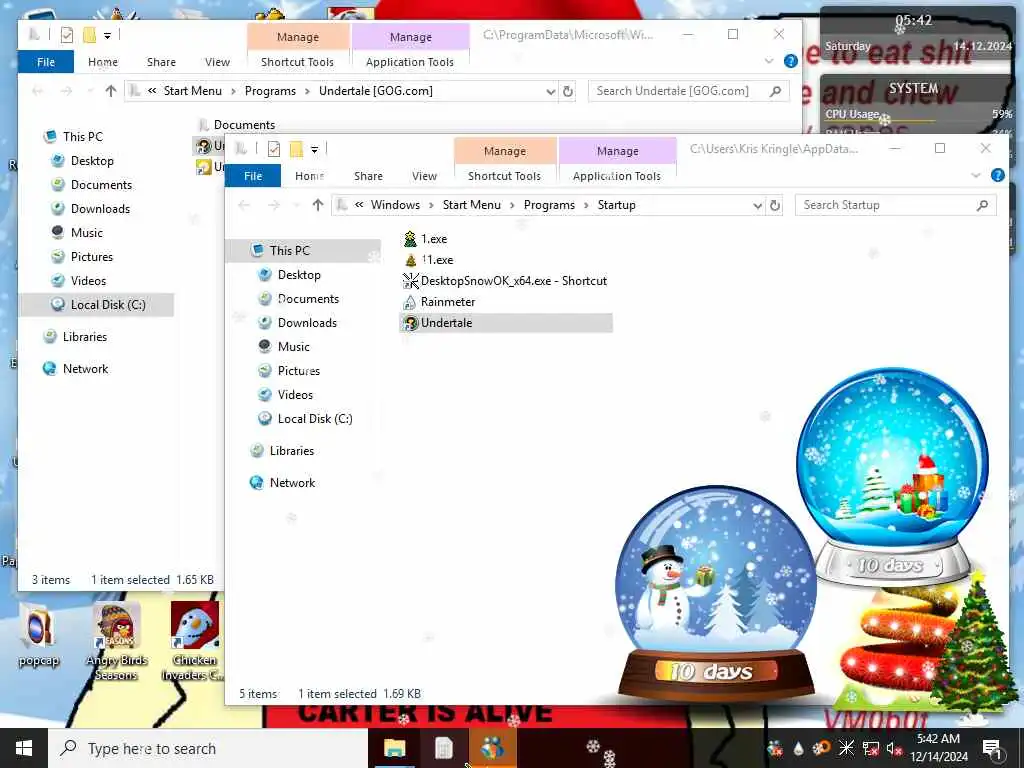
Task: Open Home tab in Startup window
Action: coord(310,176)
